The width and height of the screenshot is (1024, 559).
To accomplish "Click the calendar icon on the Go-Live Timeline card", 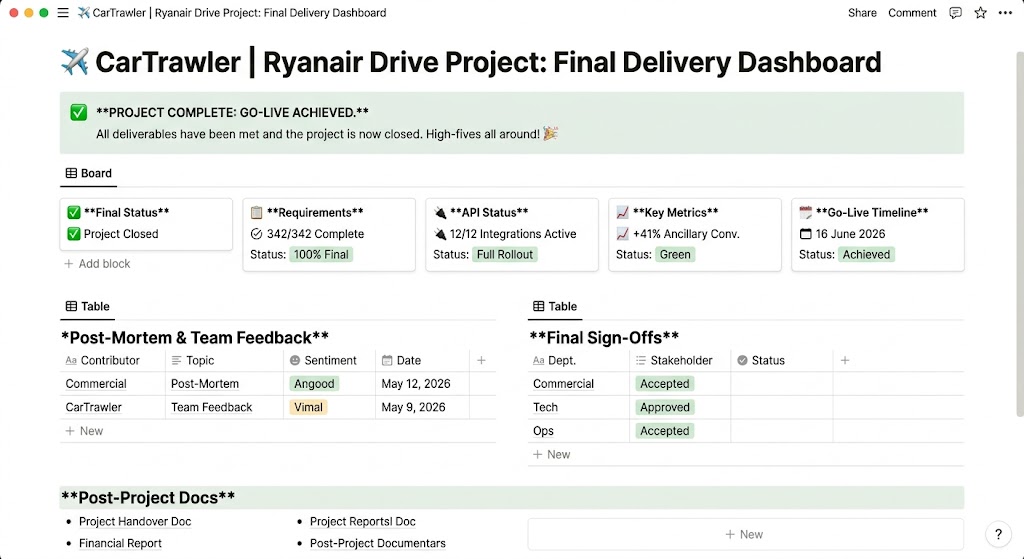I will click(806, 212).
